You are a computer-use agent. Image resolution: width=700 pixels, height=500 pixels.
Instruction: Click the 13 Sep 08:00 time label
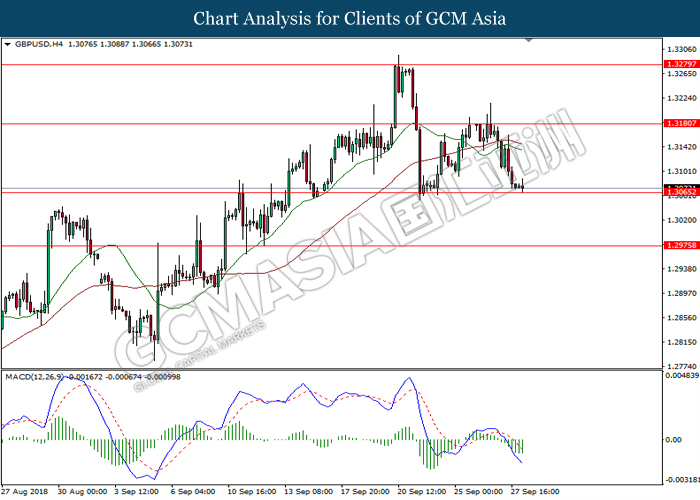(308, 492)
